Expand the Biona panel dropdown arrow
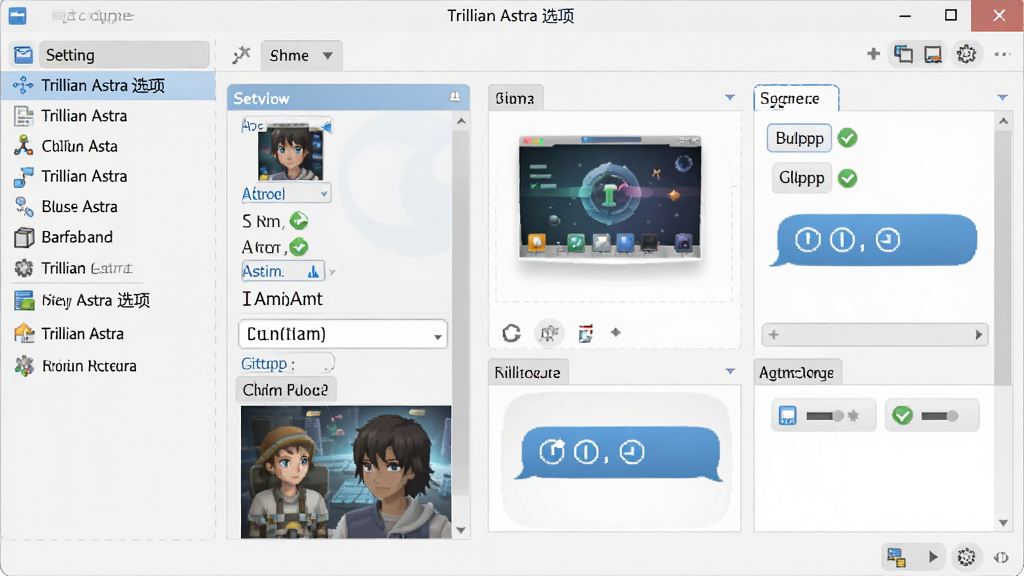 pyautogui.click(x=730, y=98)
